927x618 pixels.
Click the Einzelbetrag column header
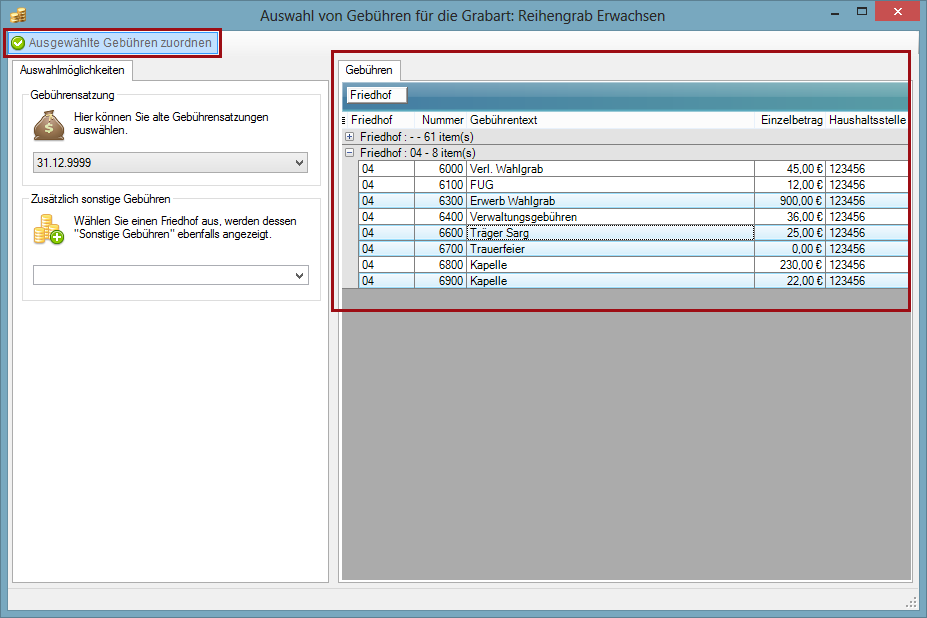pyautogui.click(x=790, y=120)
